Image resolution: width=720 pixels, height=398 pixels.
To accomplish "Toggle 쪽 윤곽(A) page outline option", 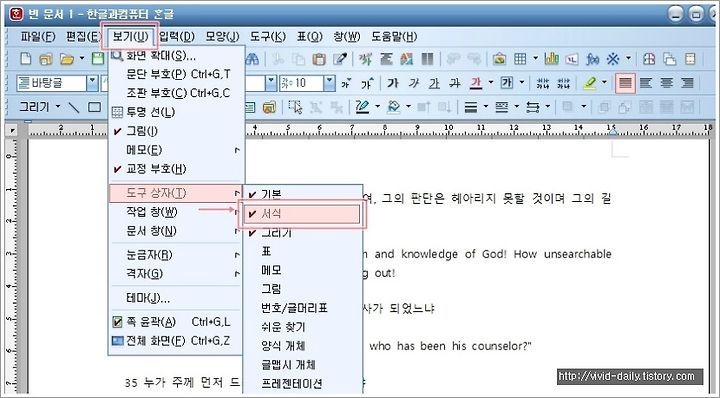I will tap(174, 322).
